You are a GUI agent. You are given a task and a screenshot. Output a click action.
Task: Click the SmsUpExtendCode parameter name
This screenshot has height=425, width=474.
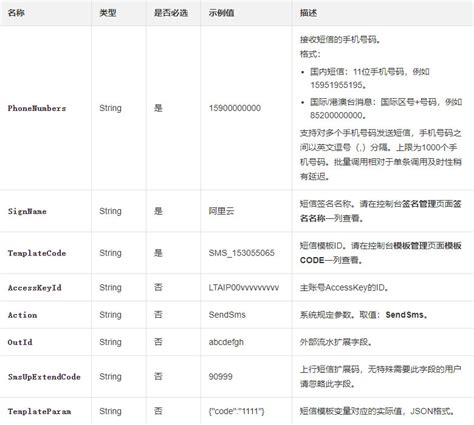[44, 377]
